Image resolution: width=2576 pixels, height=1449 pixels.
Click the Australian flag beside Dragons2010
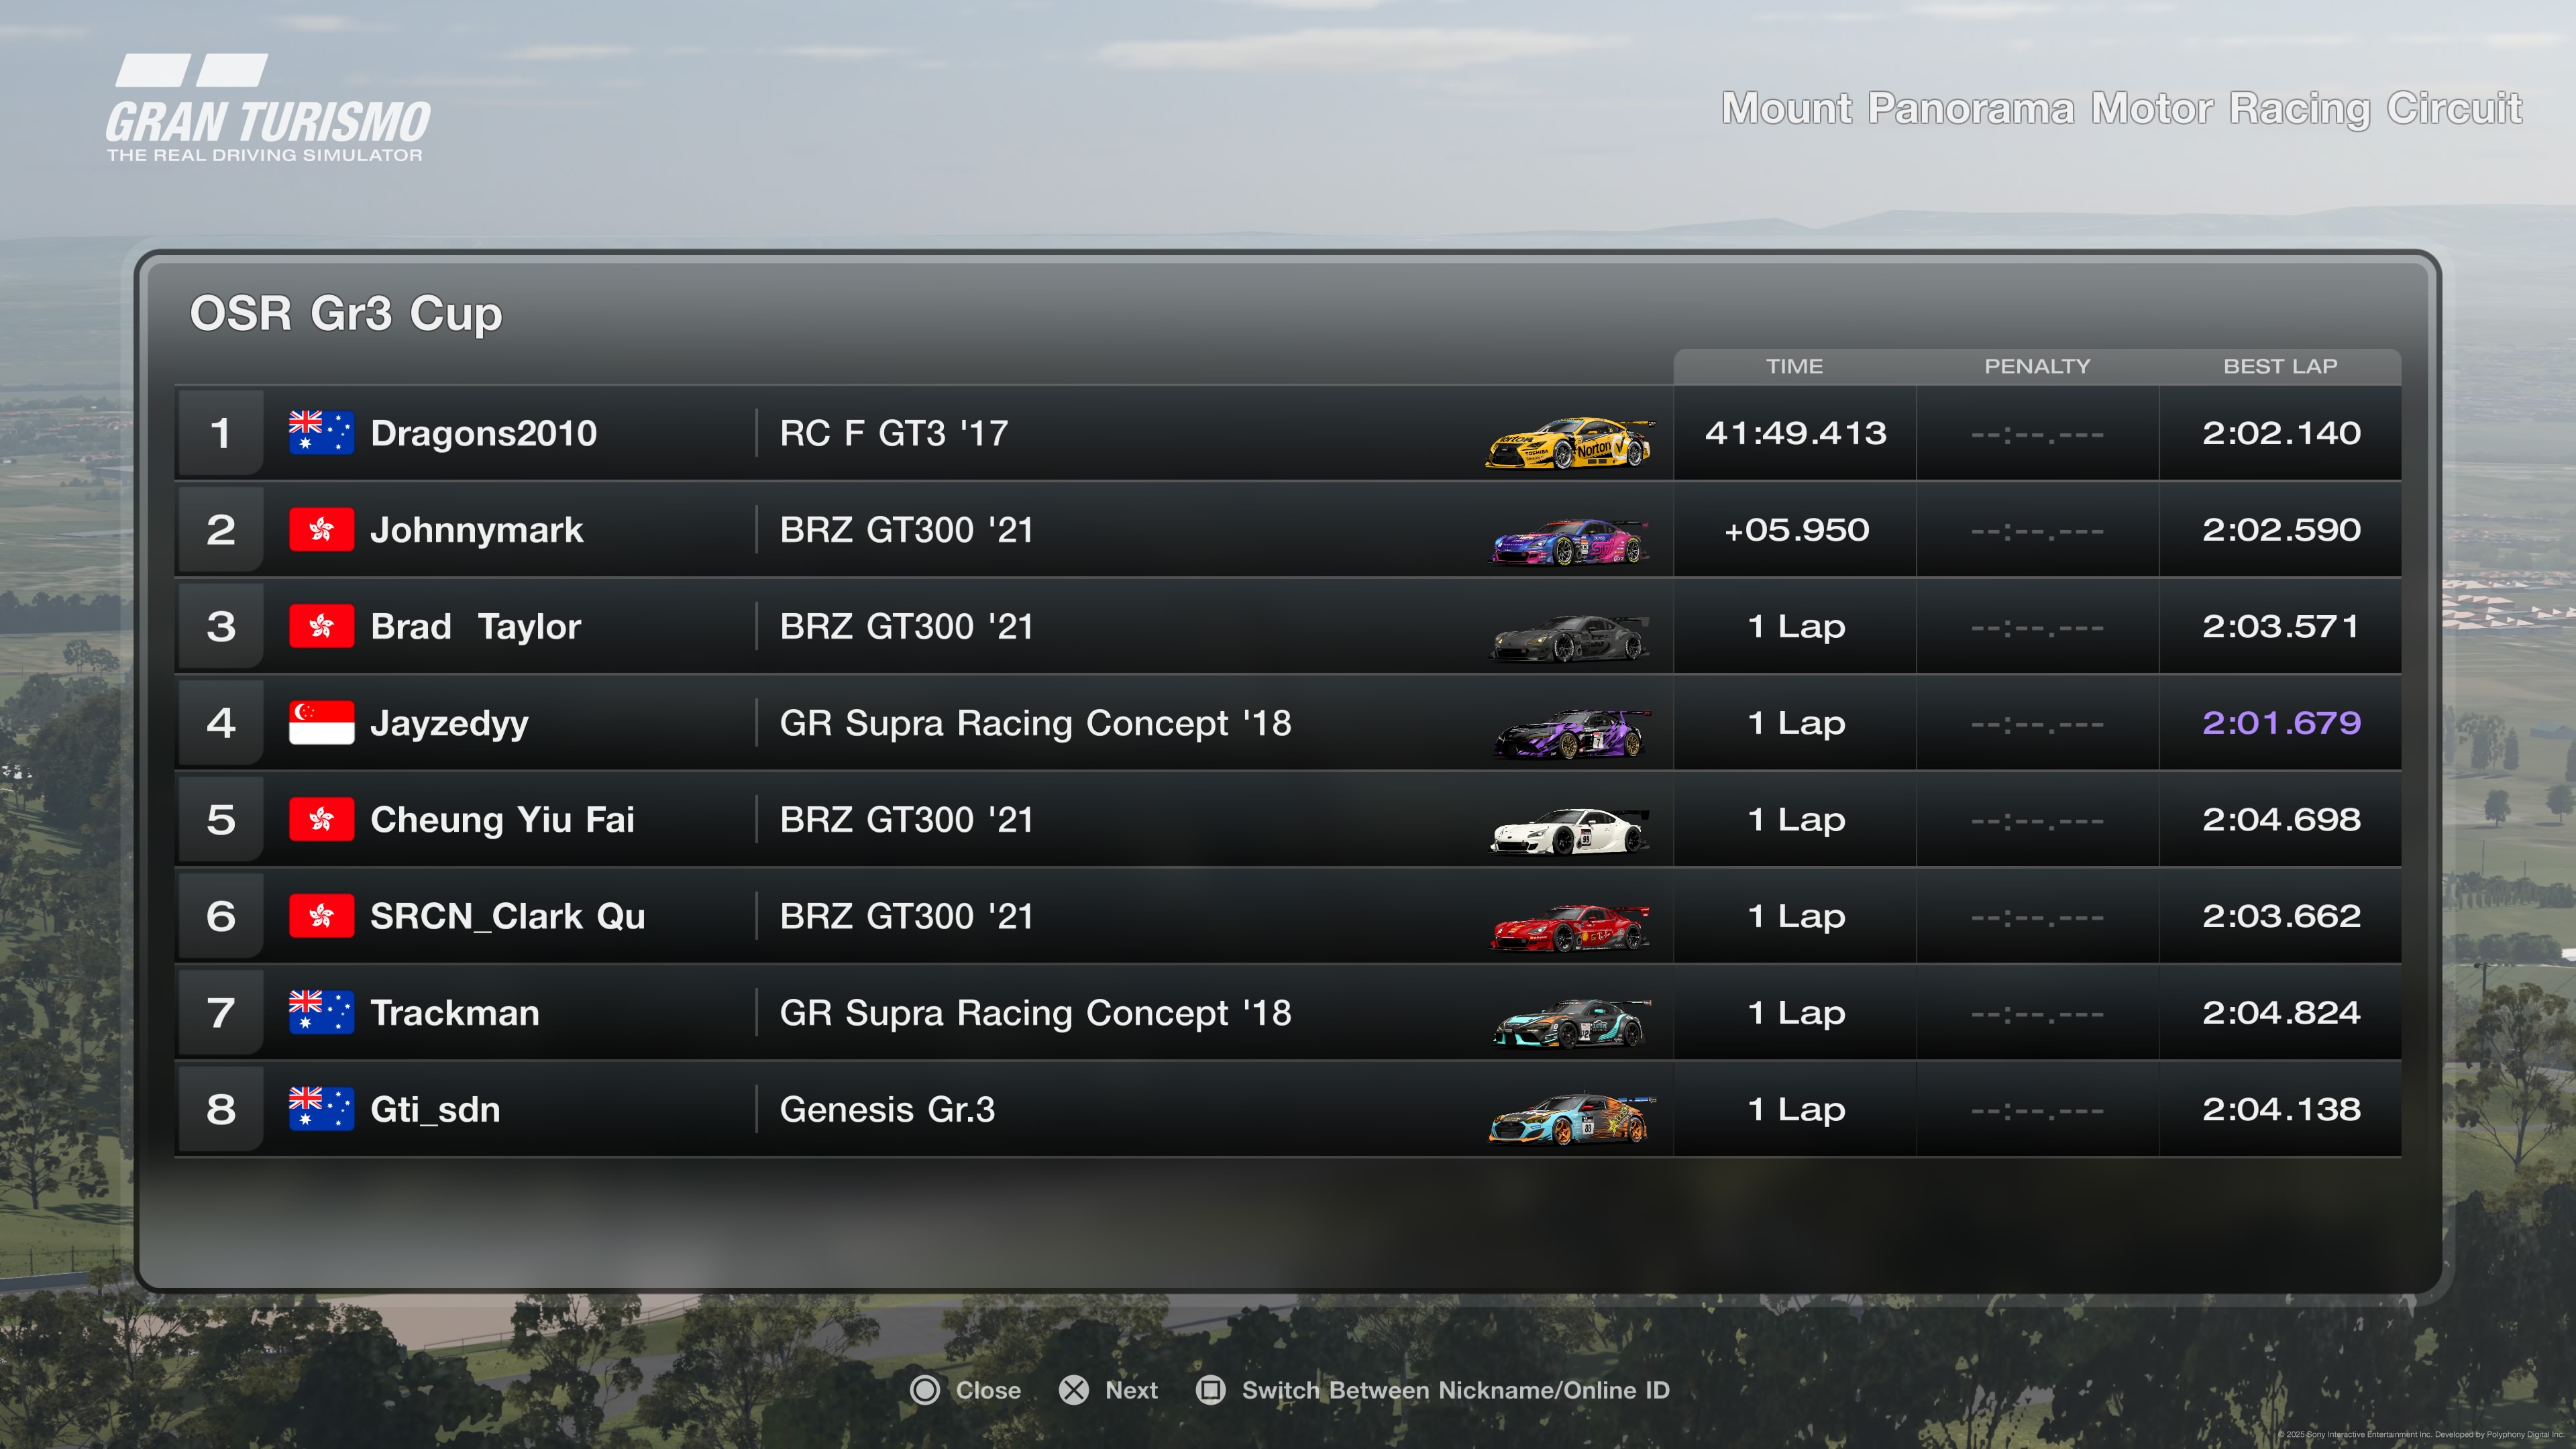(x=321, y=433)
